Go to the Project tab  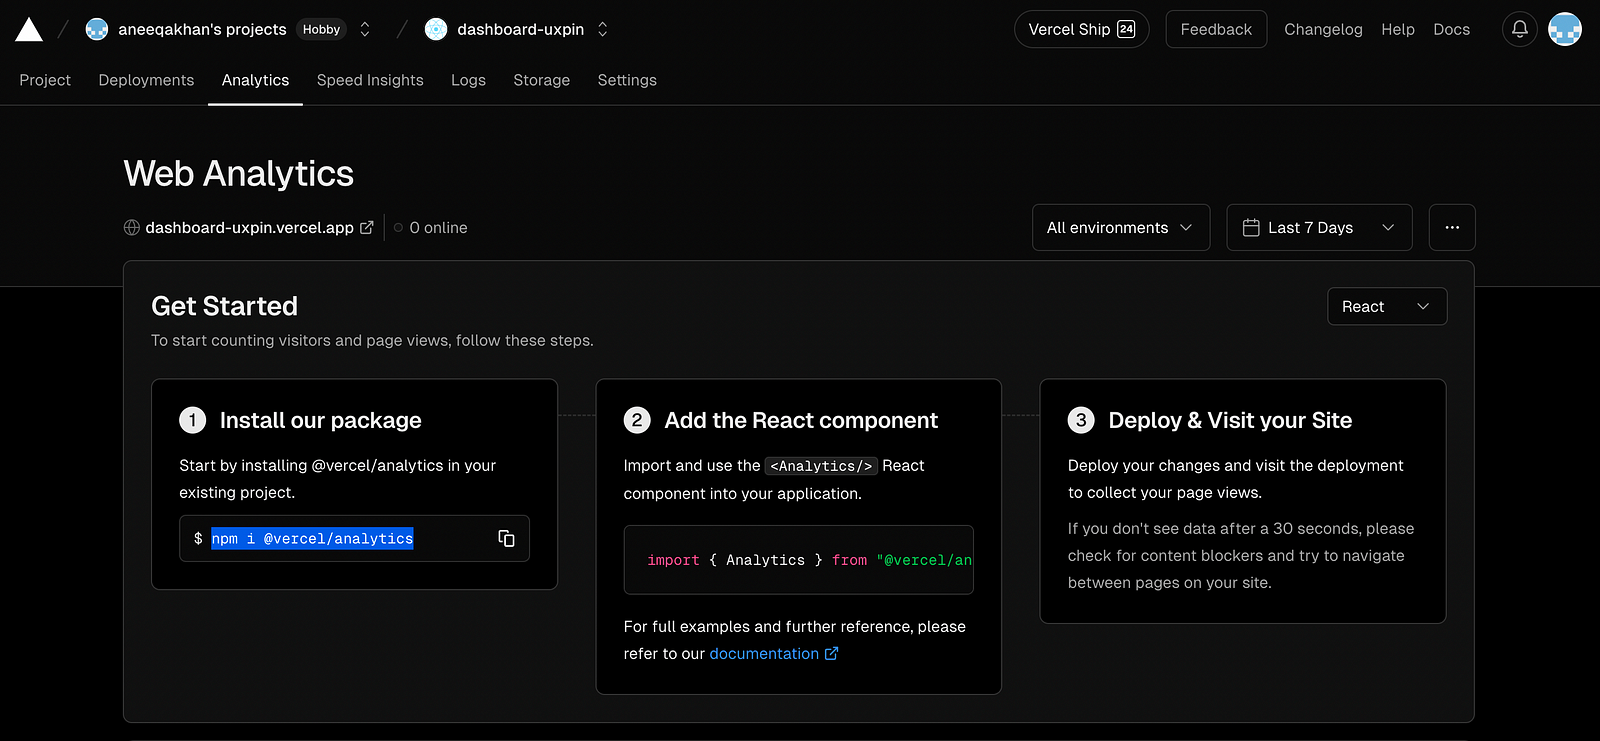click(x=45, y=80)
